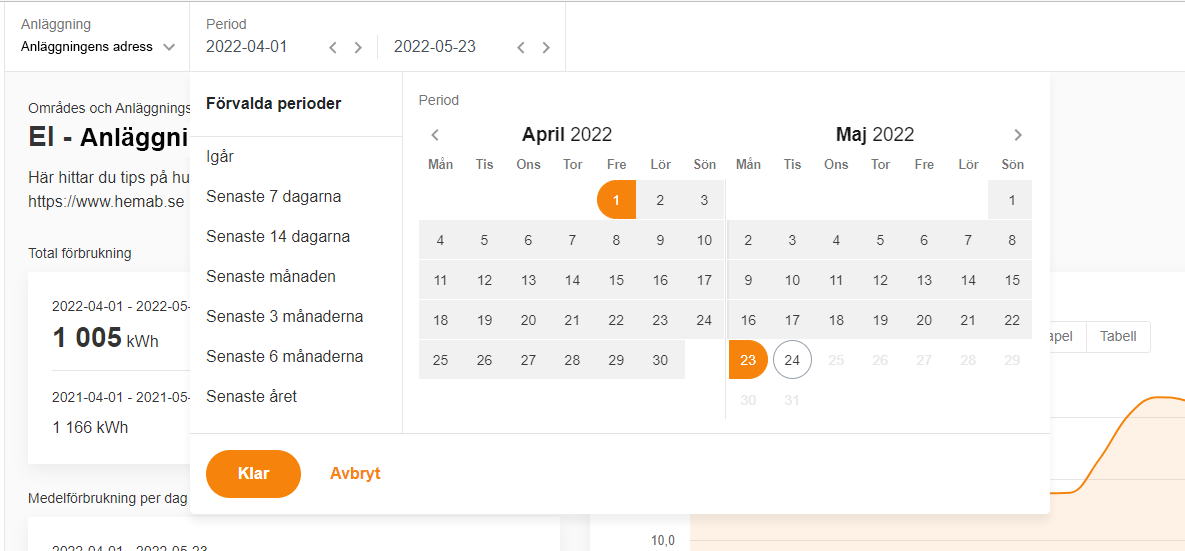Go to previous month in calendar
The width and height of the screenshot is (1185, 551).
[435, 135]
